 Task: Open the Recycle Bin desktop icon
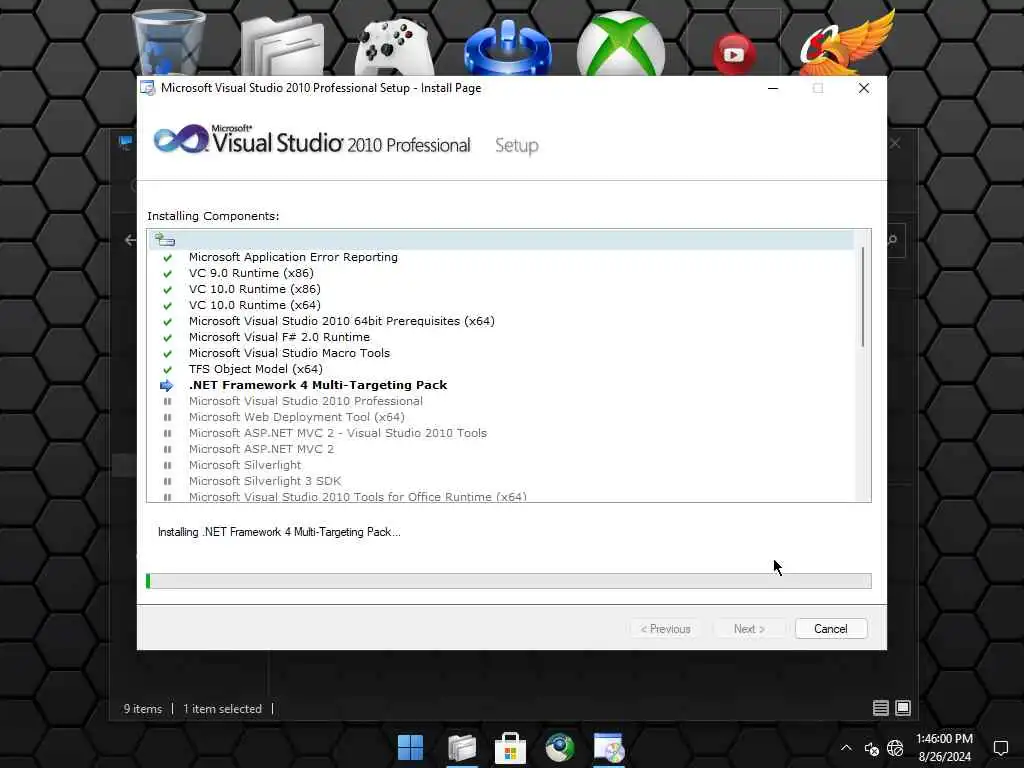(168, 43)
